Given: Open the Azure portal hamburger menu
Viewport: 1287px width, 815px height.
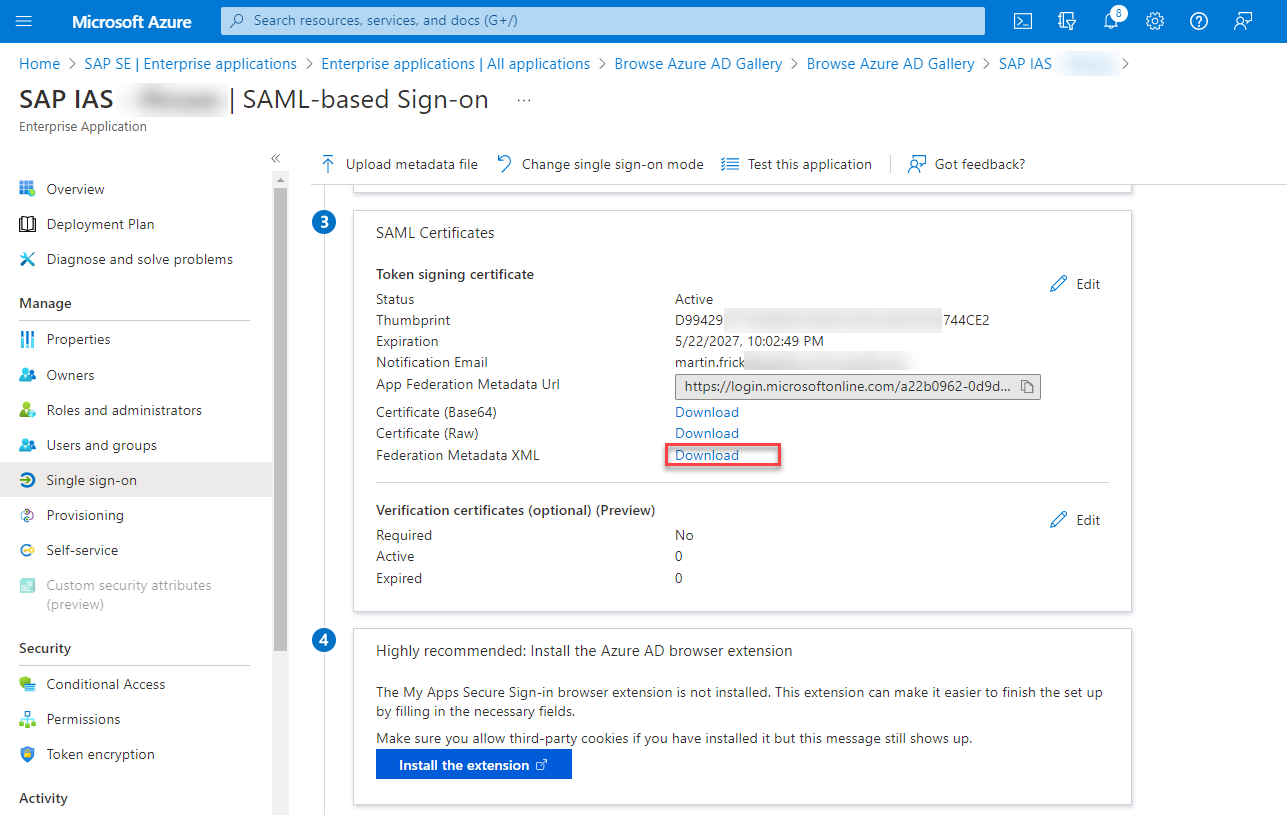Looking at the screenshot, I should pos(25,21).
